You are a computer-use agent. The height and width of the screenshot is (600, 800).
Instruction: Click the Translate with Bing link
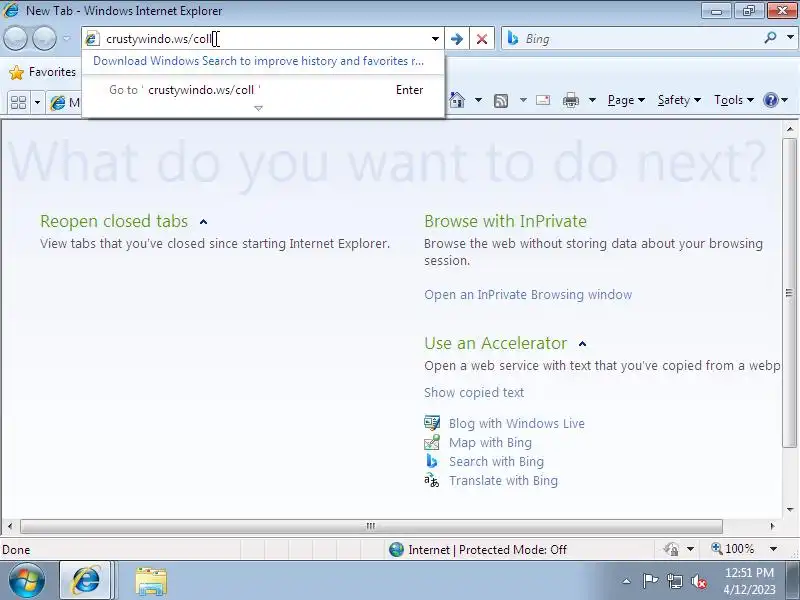pos(503,481)
